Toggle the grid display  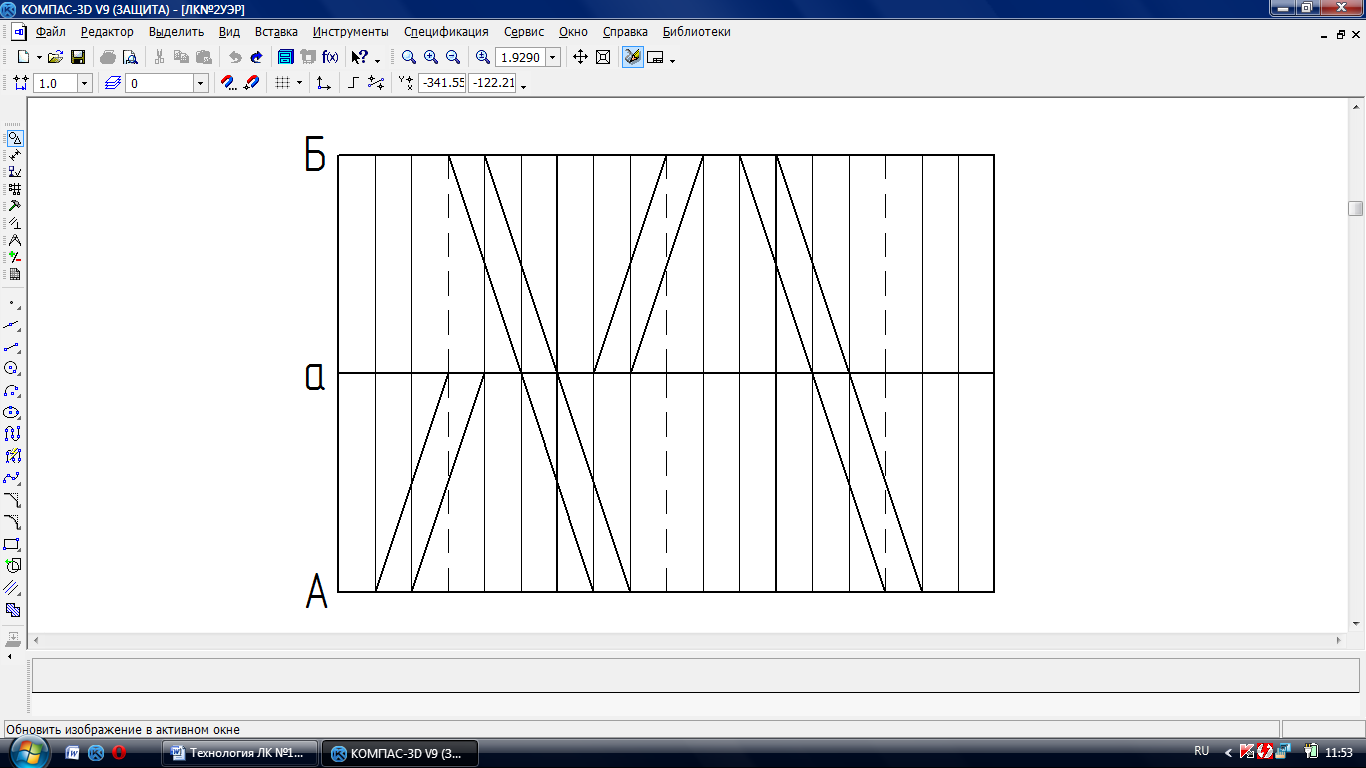tap(282, 83)
